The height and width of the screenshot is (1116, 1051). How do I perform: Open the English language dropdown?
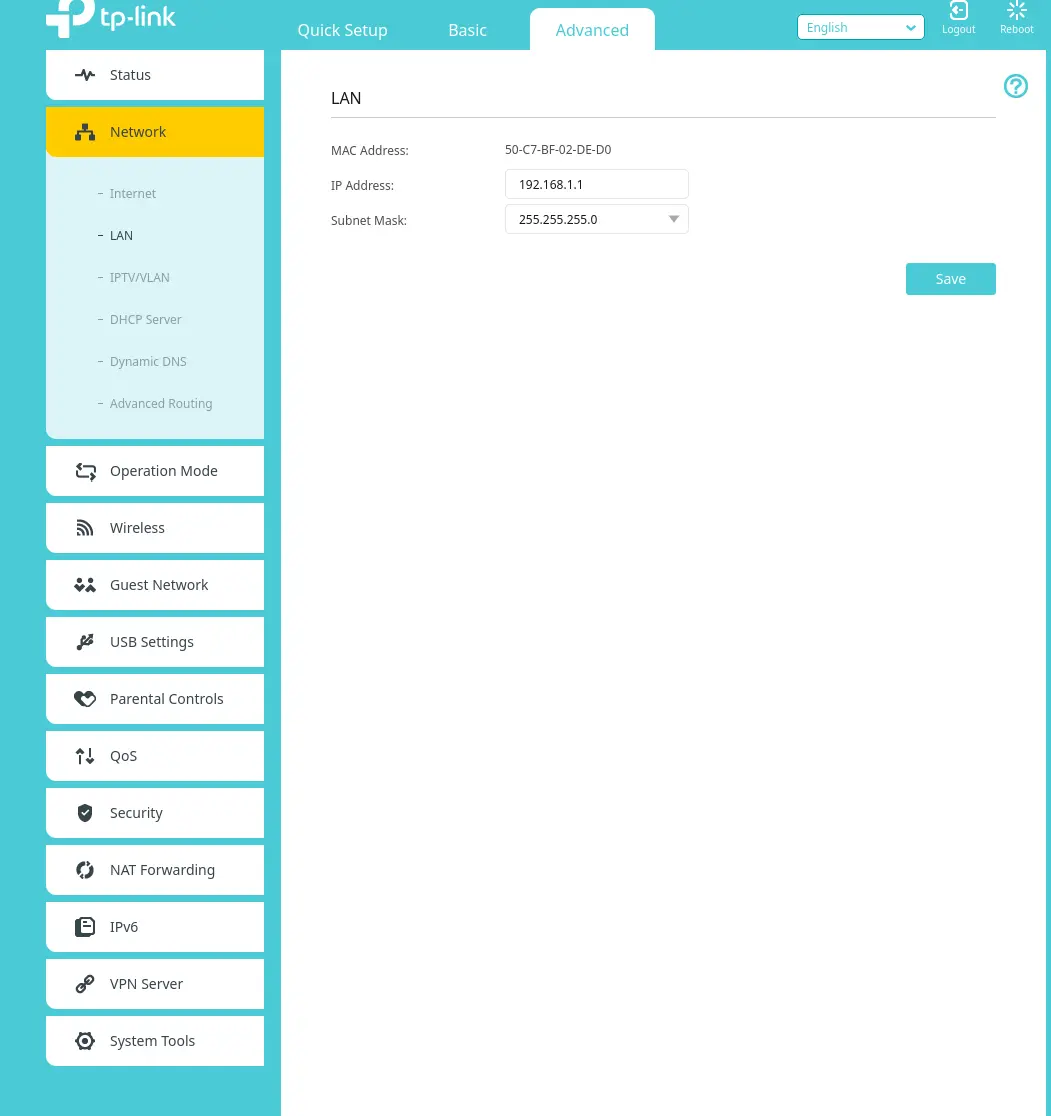pyautogui.click(x=860, y=28)
